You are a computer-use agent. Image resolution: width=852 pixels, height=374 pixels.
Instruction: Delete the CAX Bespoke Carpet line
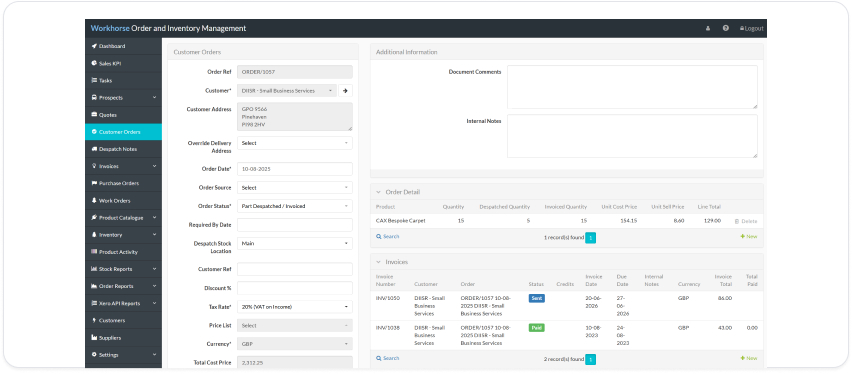click(x=746, y=221)
